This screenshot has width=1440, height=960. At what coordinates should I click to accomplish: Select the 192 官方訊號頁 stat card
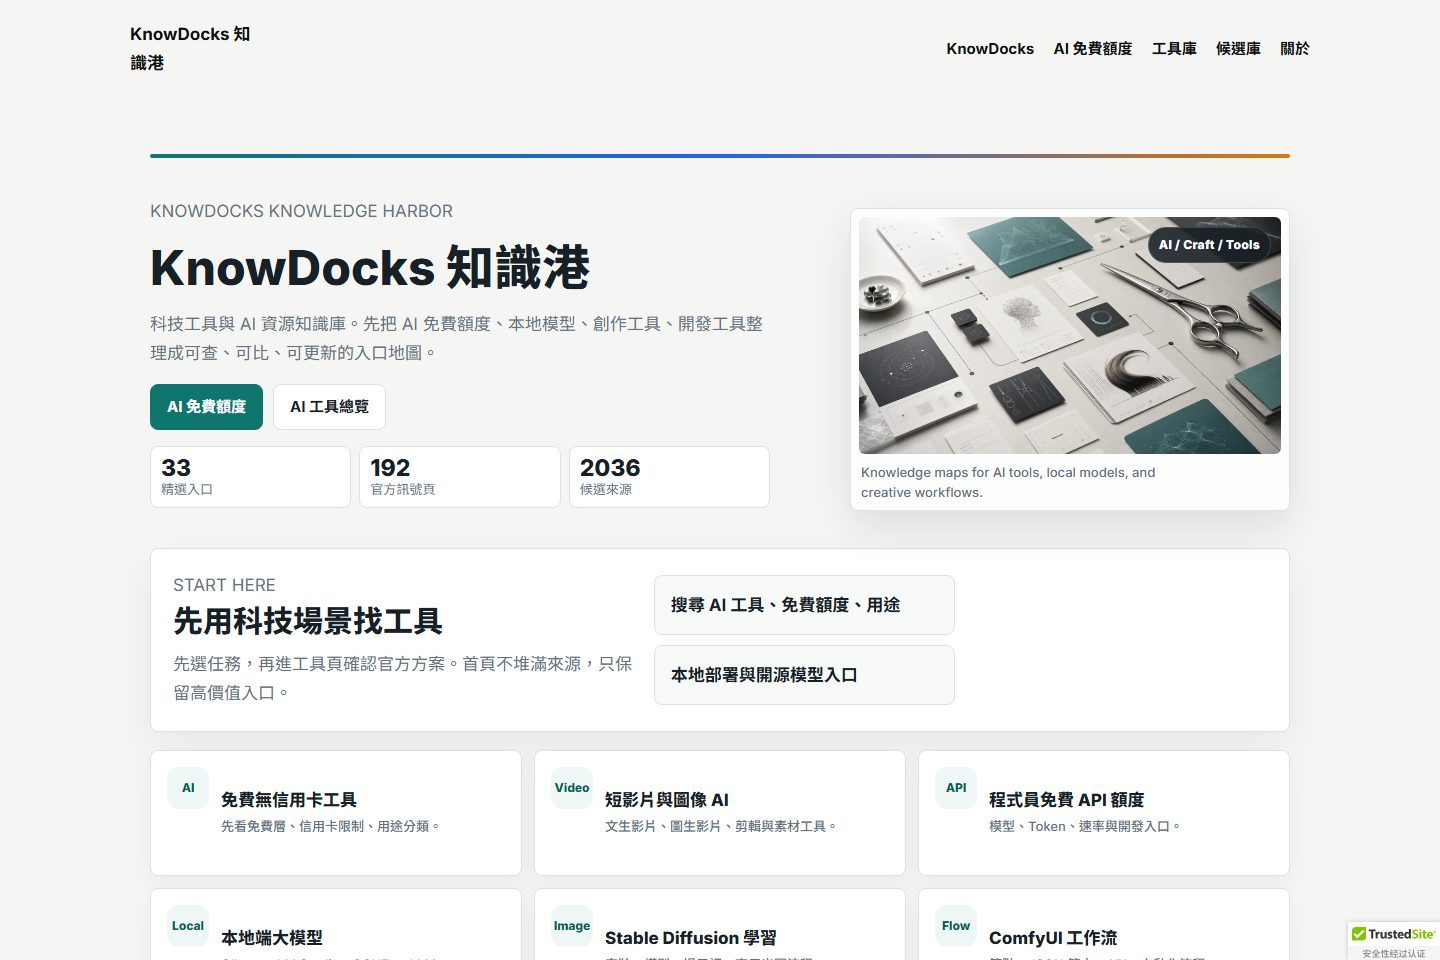pos(460,477)
